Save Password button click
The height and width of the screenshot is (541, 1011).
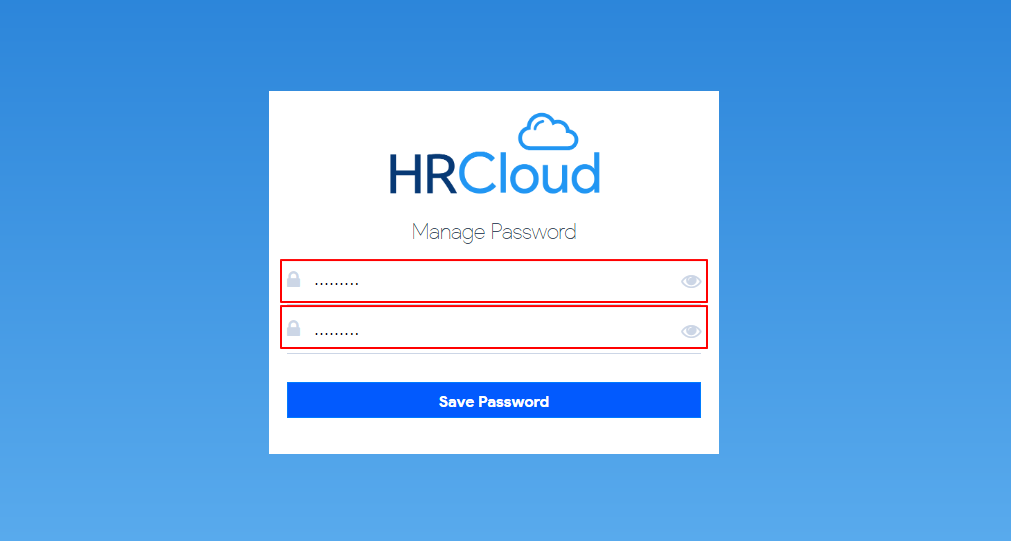(494, 400)
